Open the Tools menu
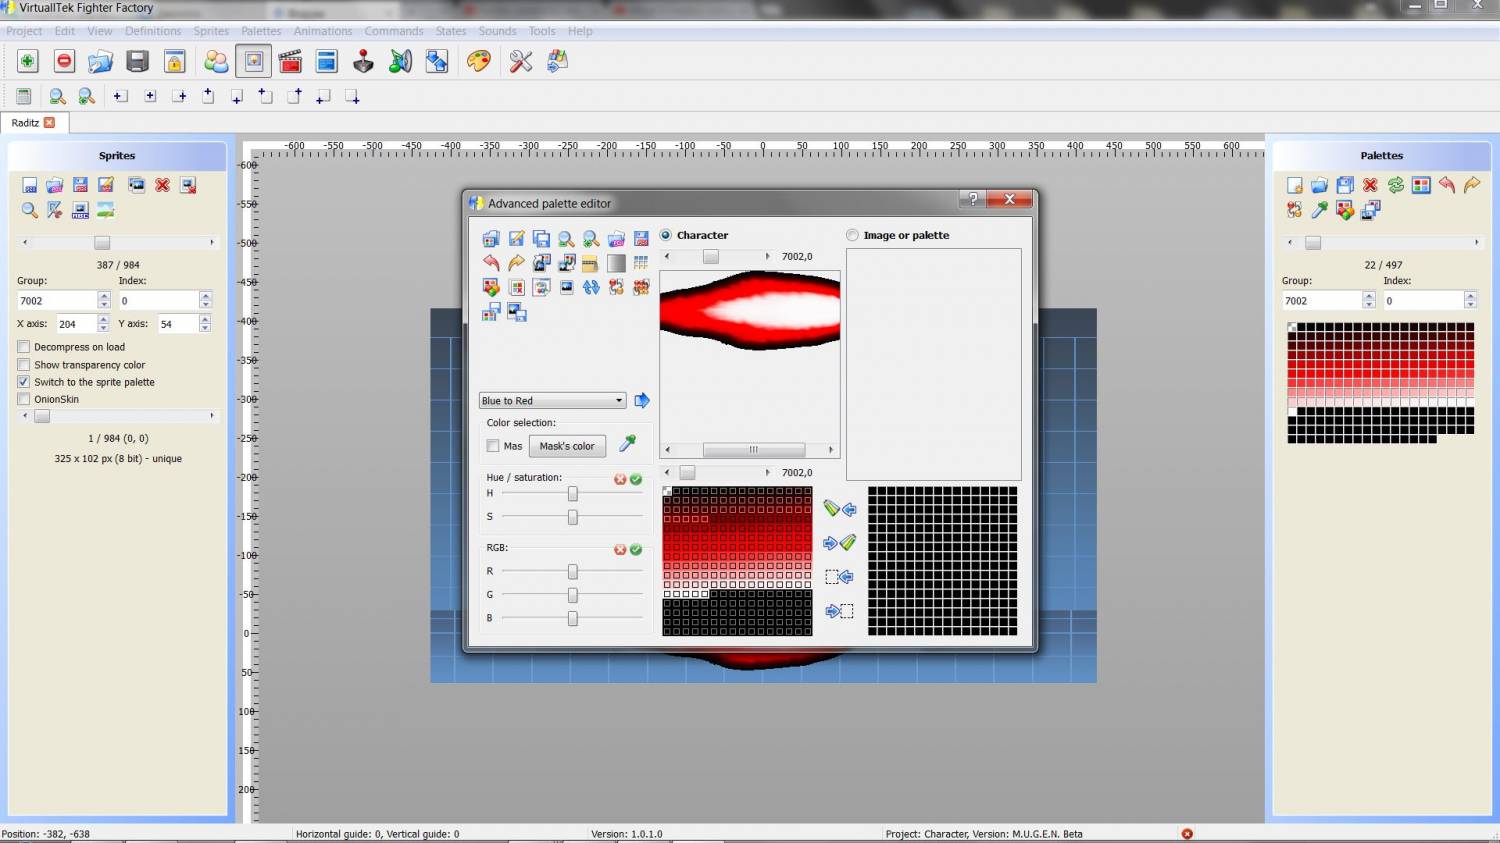The image size is (1500, 843). point(542,31)
